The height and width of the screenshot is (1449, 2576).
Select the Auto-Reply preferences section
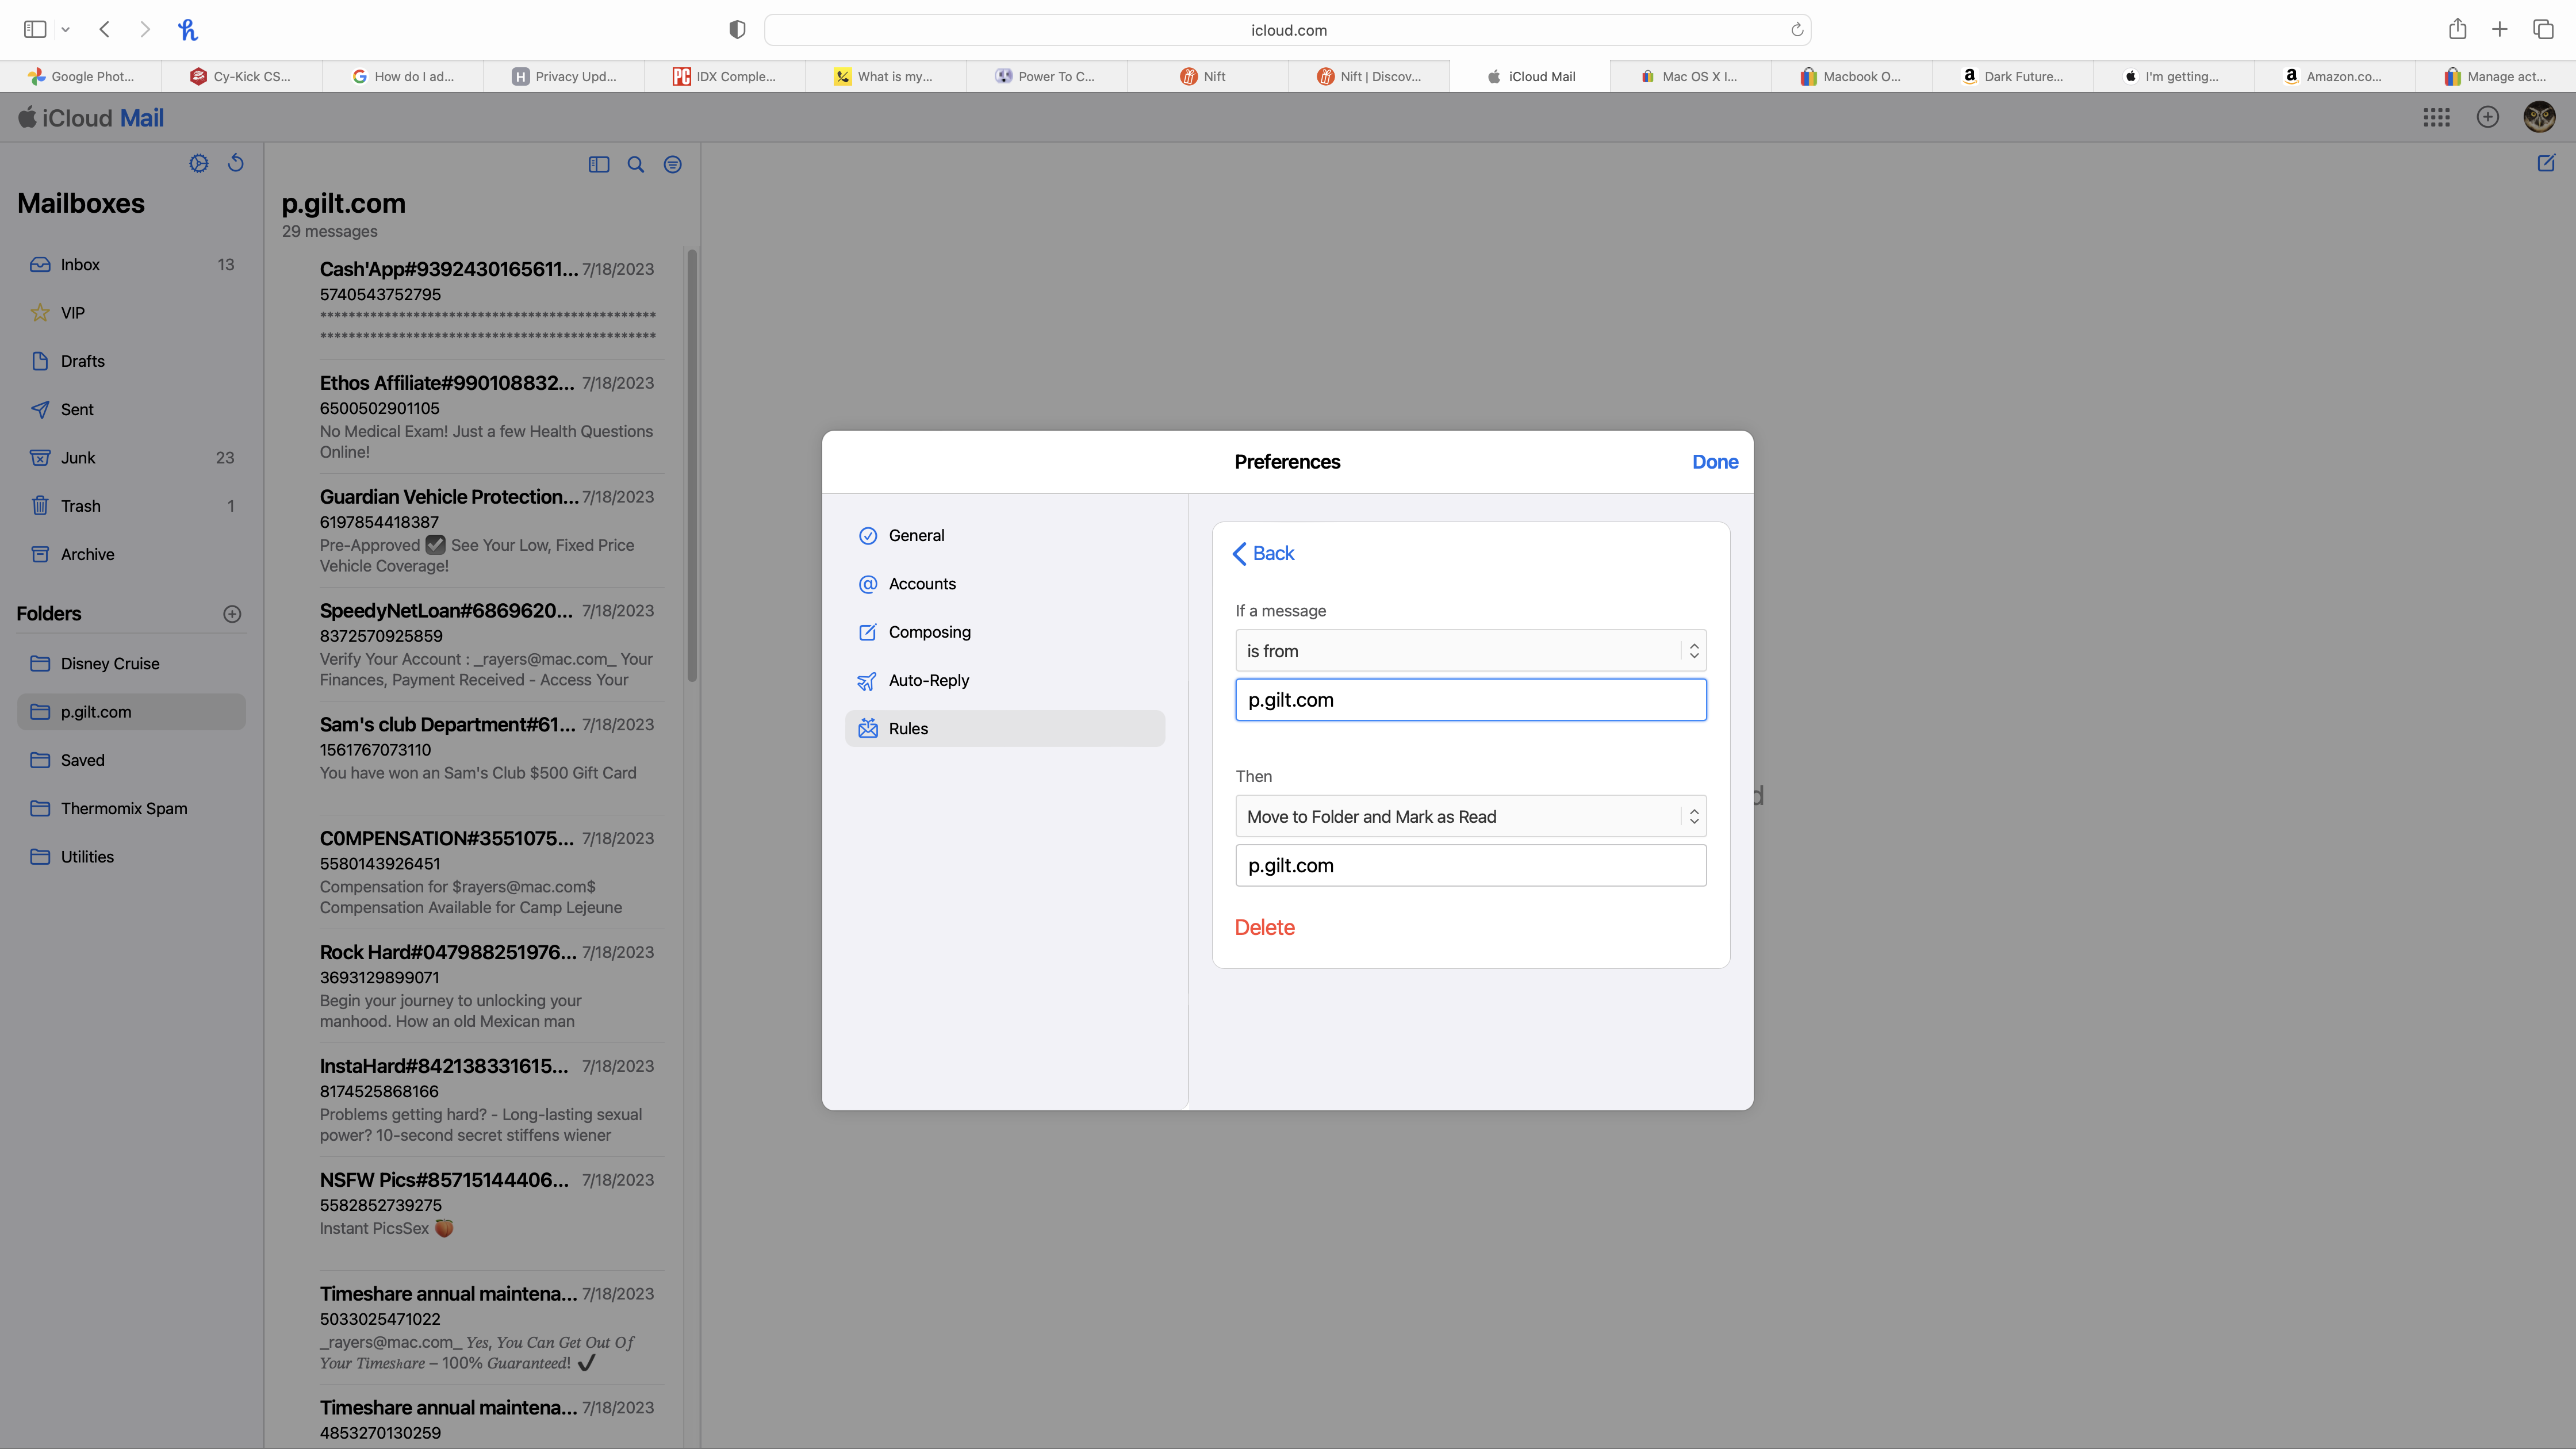928,680
